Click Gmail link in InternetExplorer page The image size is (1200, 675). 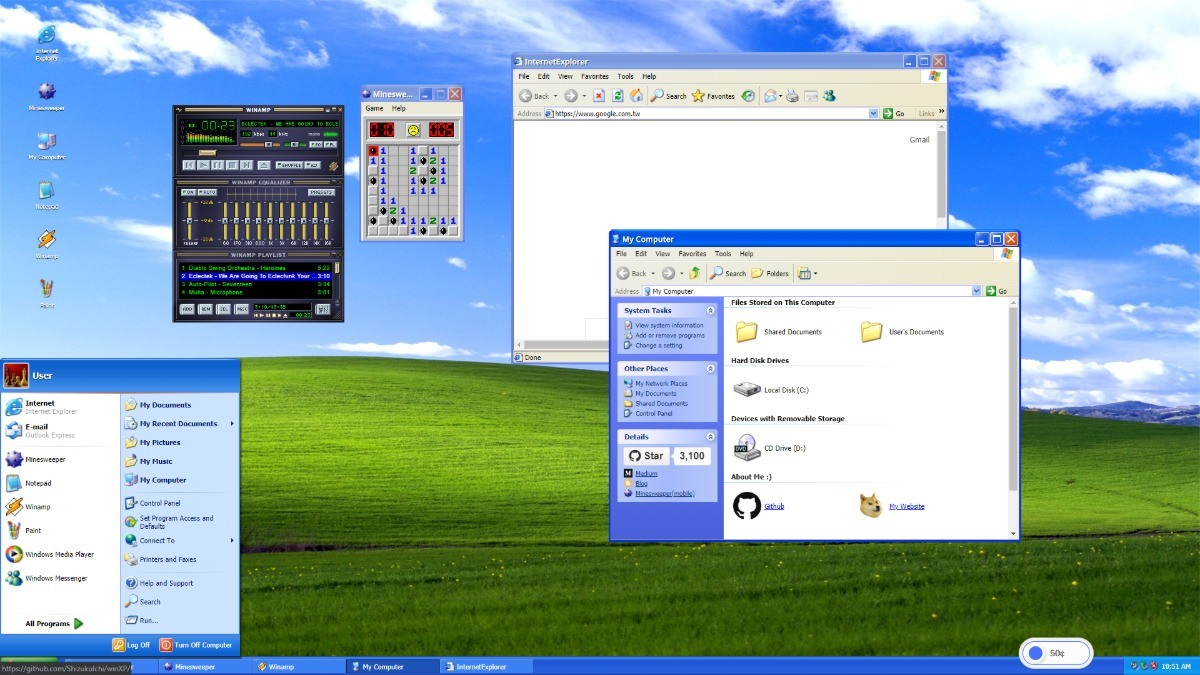click(x=919, y=140)
